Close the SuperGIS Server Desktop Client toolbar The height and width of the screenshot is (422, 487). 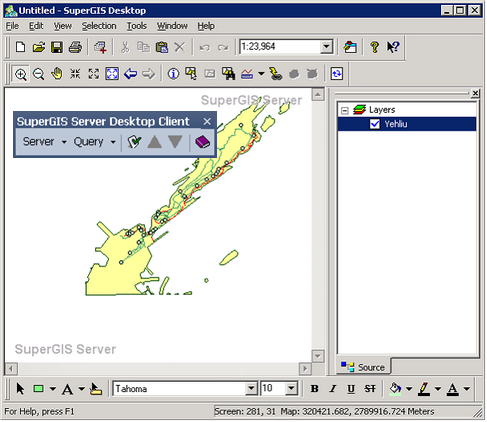click(x=207, y=122)
